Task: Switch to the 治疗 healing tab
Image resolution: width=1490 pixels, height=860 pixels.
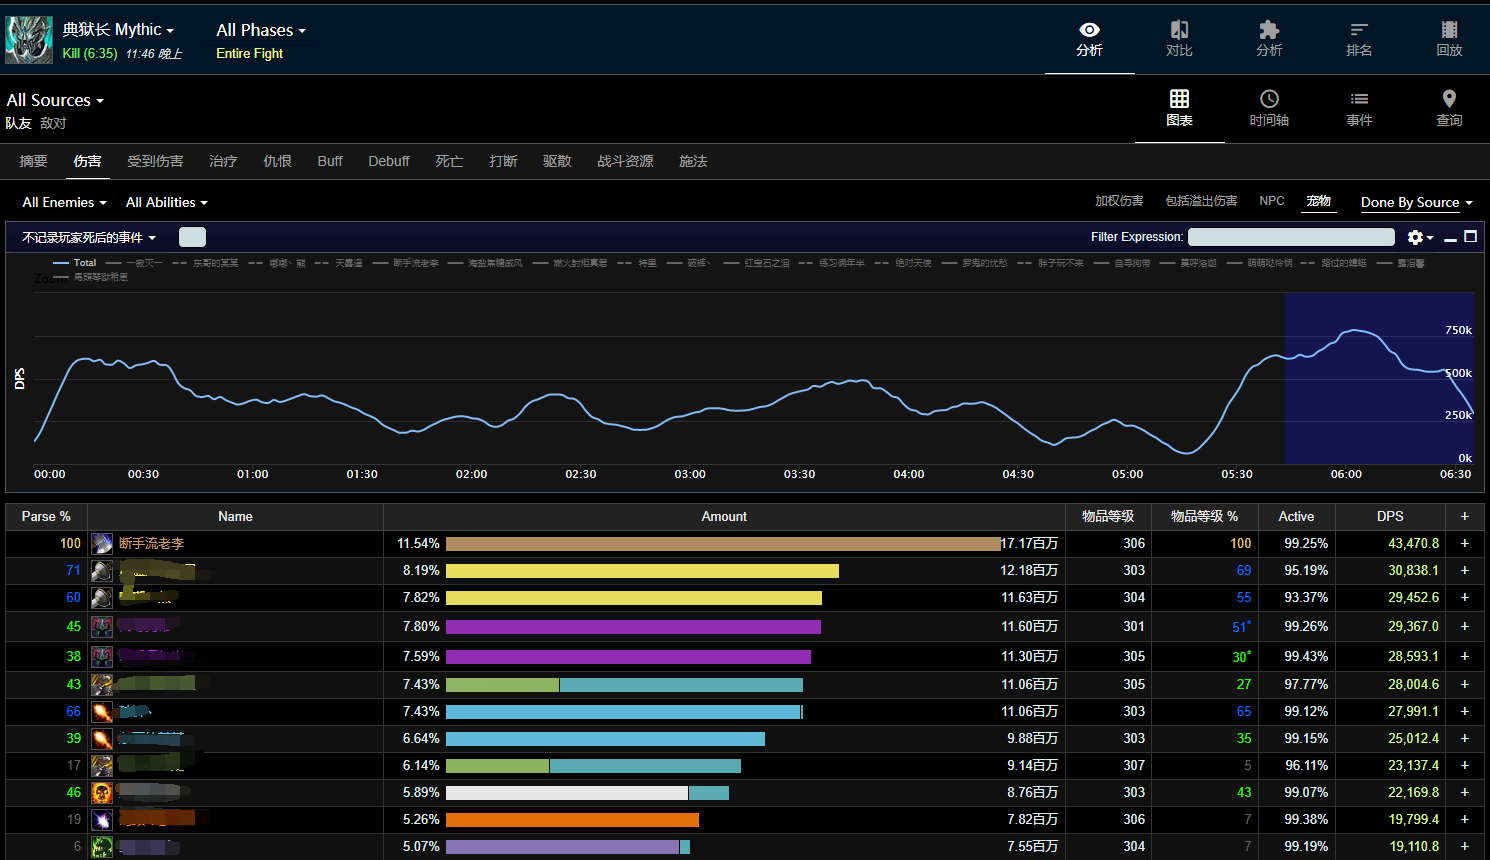Action: pos(223,161)
